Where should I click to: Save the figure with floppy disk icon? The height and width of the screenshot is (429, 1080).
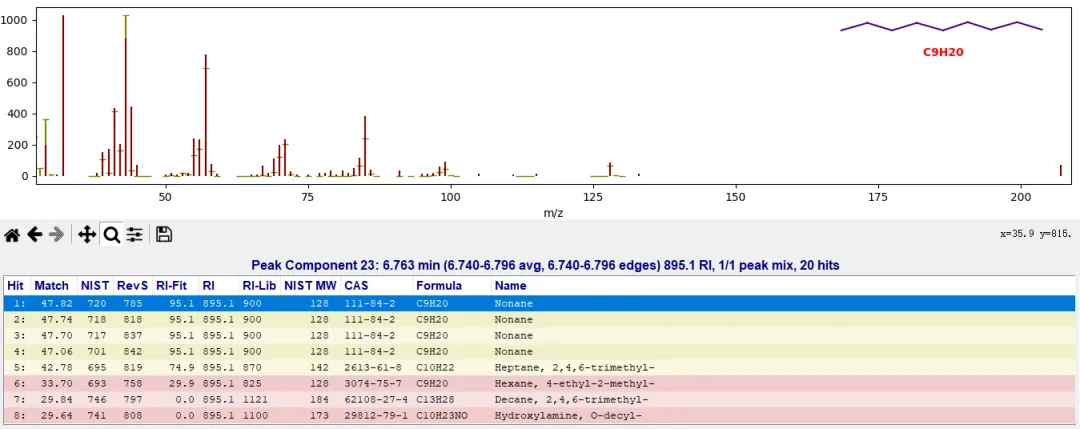tap(164, 234)
